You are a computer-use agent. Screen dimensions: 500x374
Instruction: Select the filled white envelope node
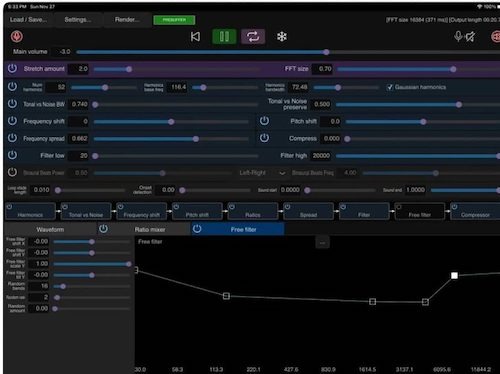[x=454, y=276]
